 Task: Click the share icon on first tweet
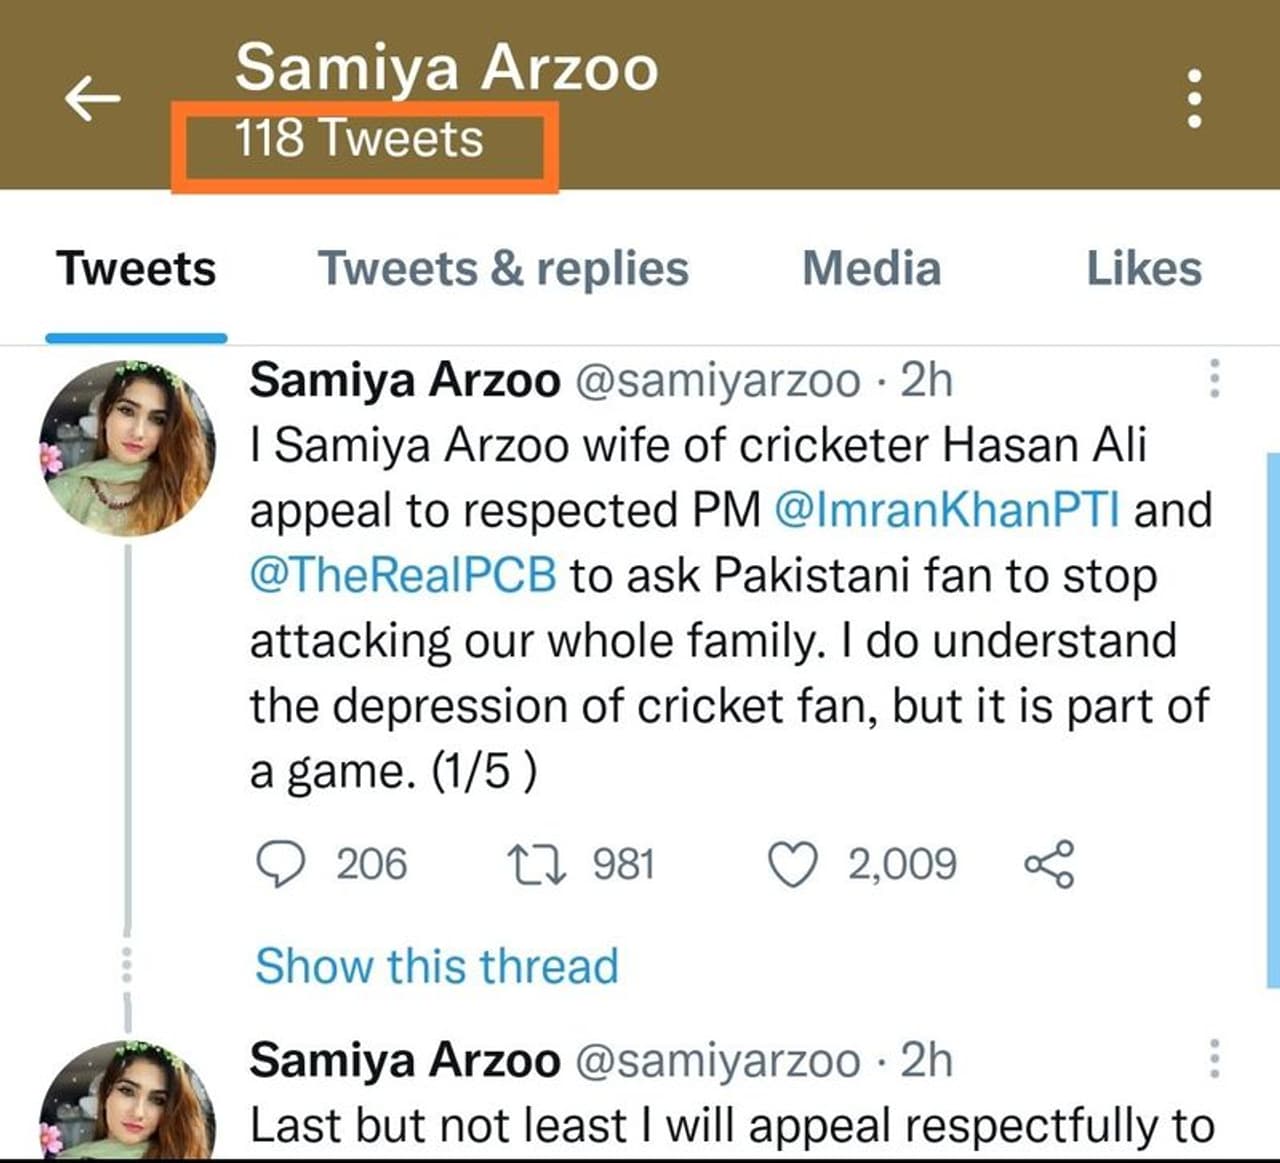(x=1049, y=865)
